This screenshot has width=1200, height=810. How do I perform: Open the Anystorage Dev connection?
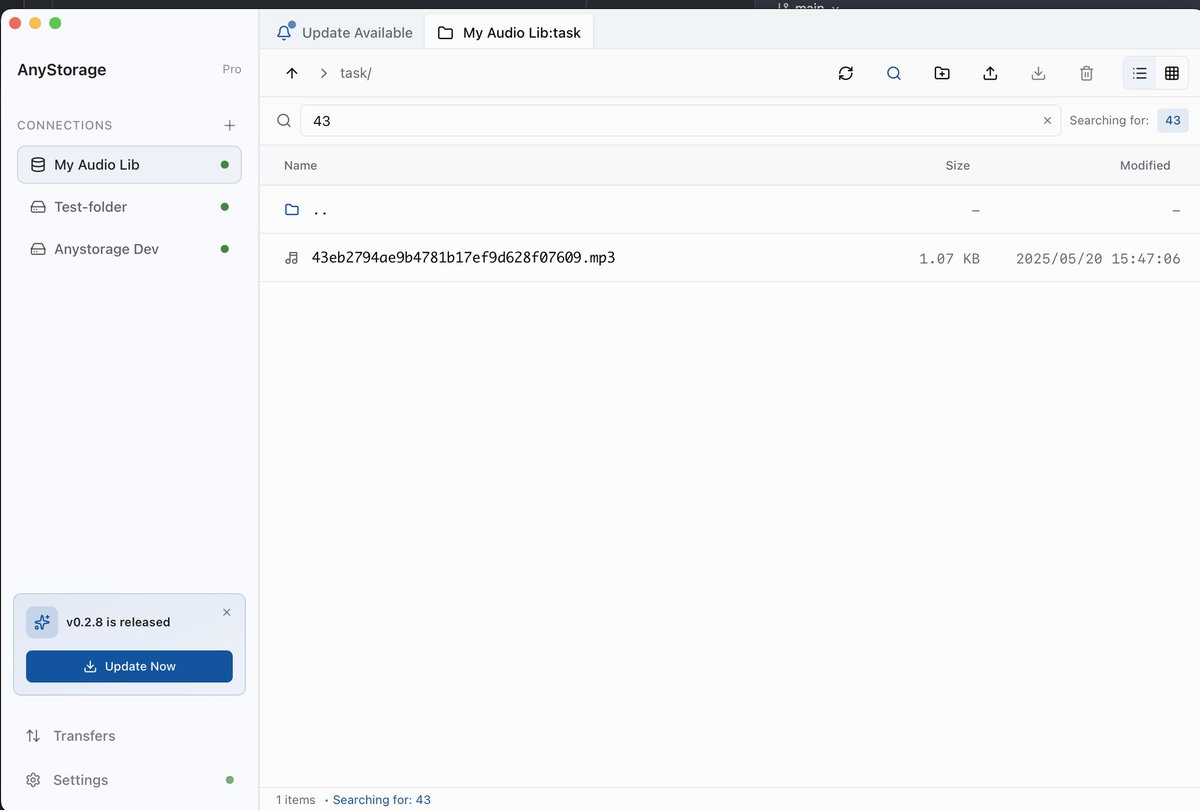coord(129,249)
